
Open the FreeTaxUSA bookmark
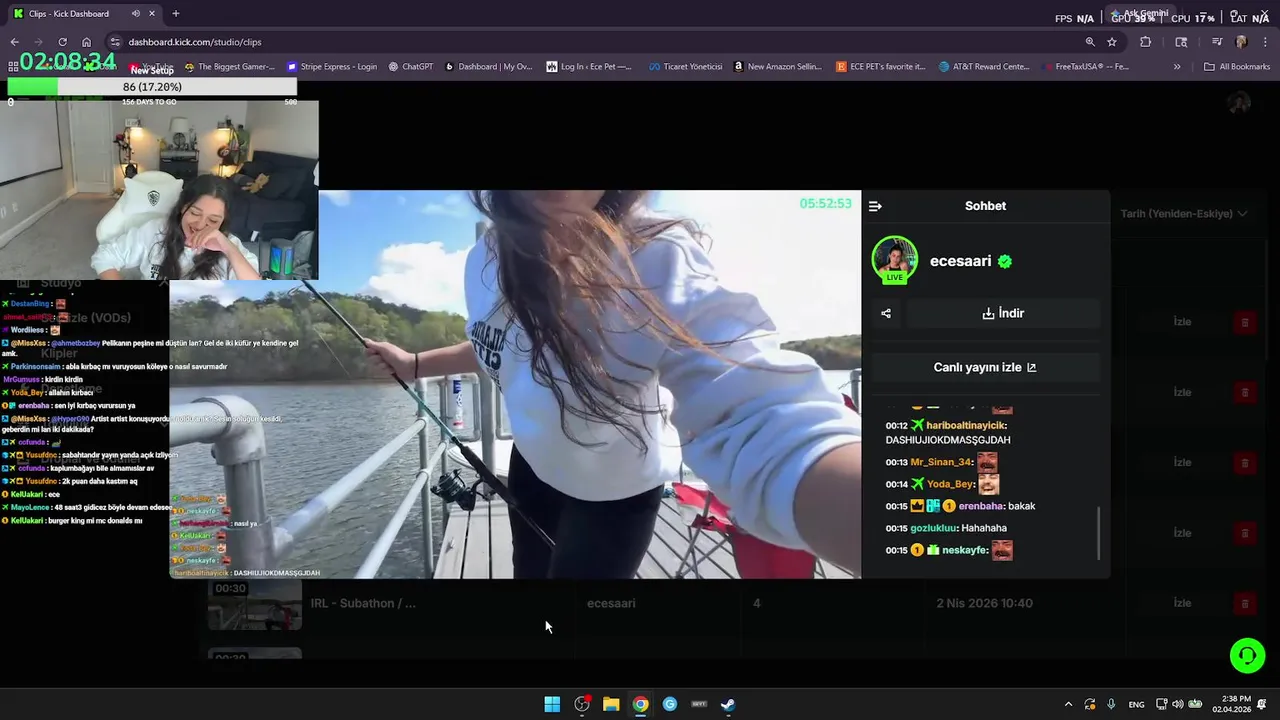pos(1085,67)
